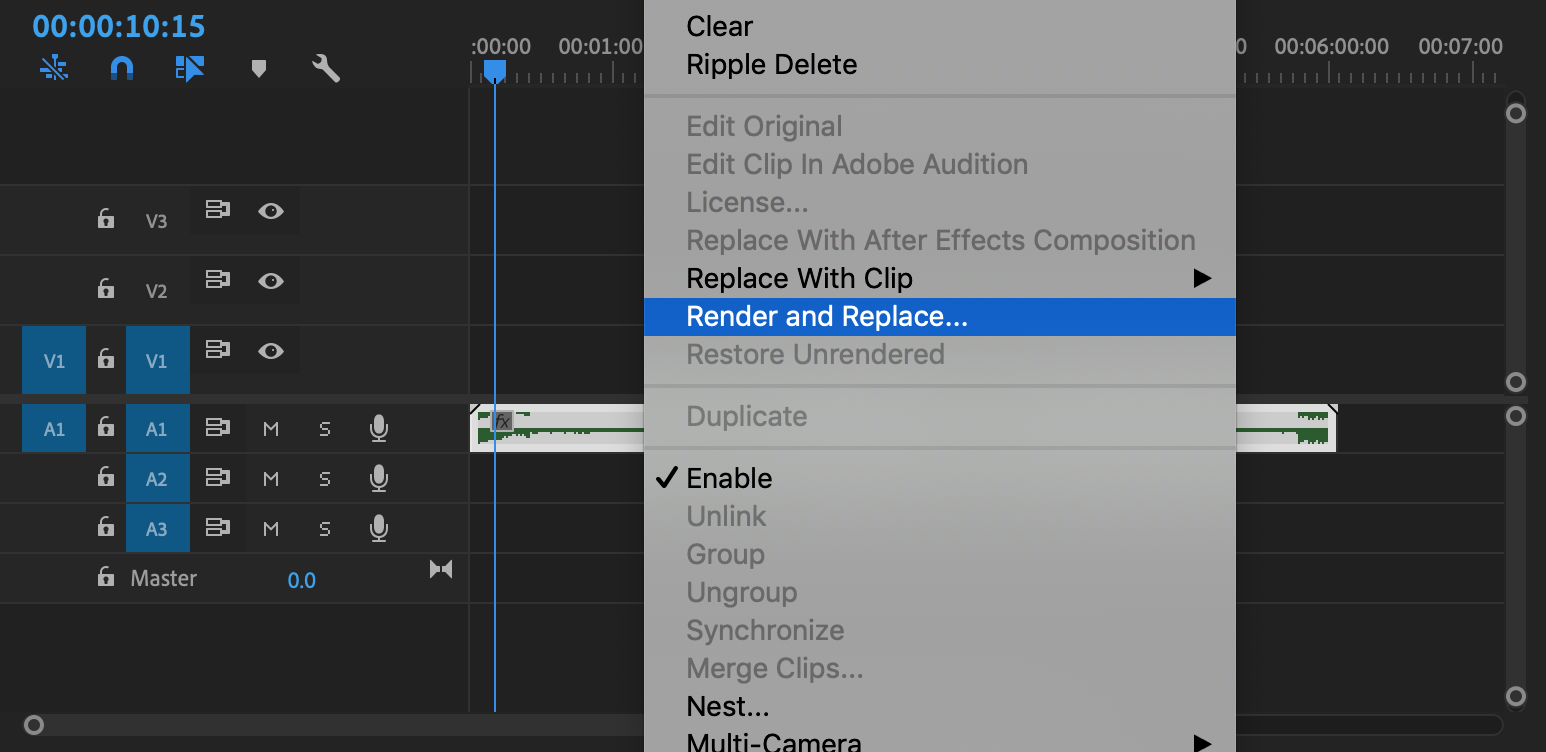Toggle Linked Selection icon
This screenshot has height=752, width=1546.
[189, 68]
